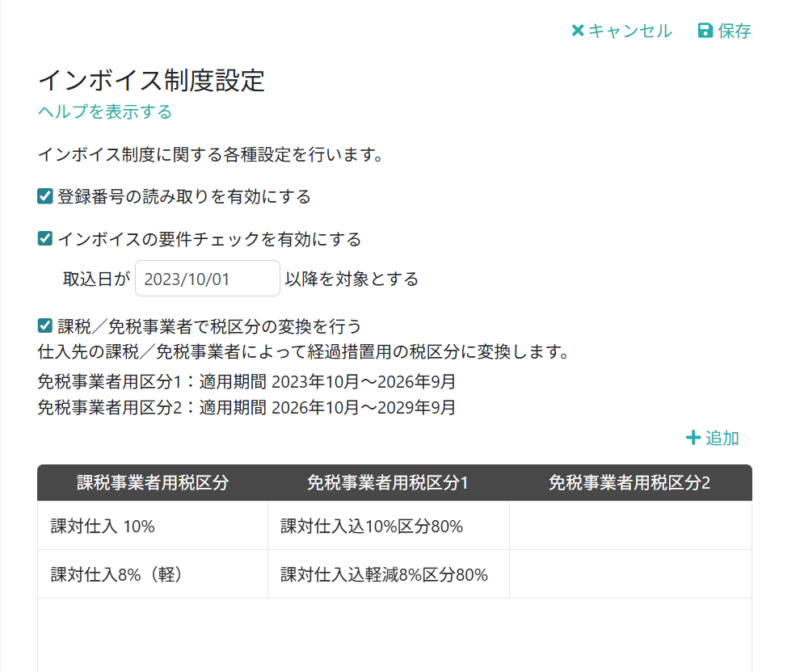Image resolution: width=800 pixels, height=672 pixels.
Task: Toggle 登録番号の読み取りを有効にする checkbox
Action: [x=45, y=196]
